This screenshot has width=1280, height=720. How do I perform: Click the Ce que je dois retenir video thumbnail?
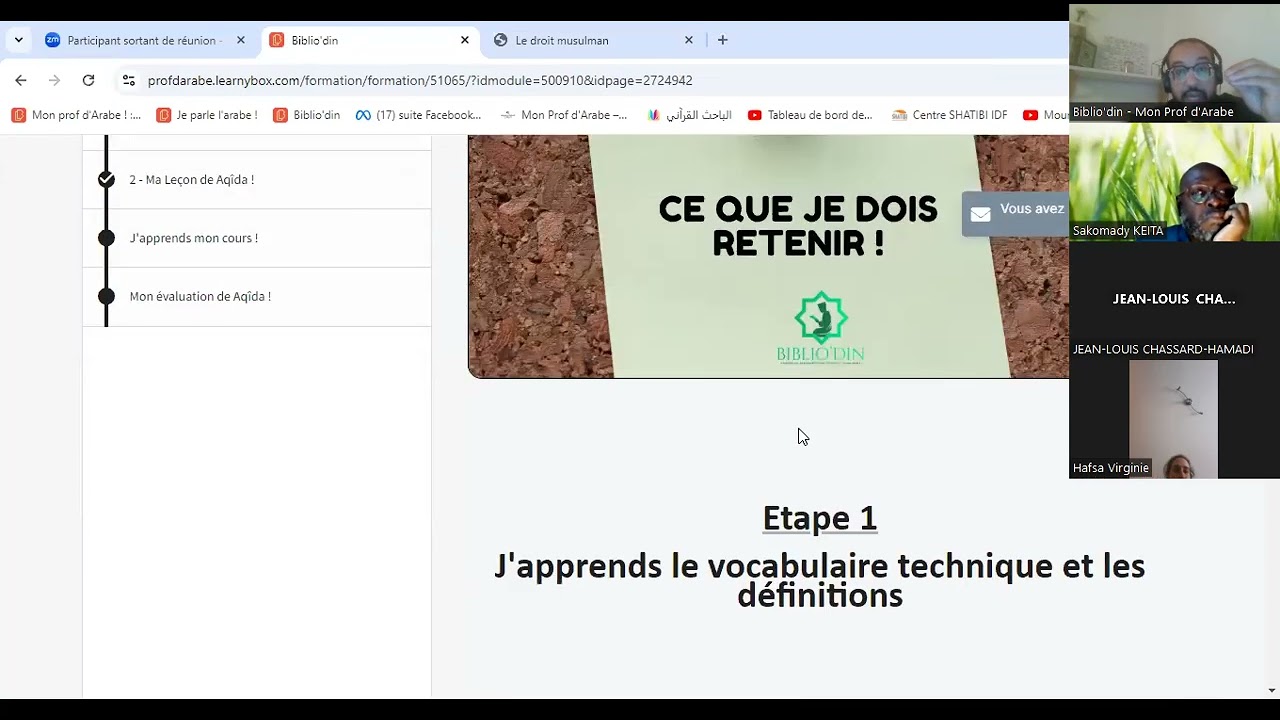click(x=768, y=257)
